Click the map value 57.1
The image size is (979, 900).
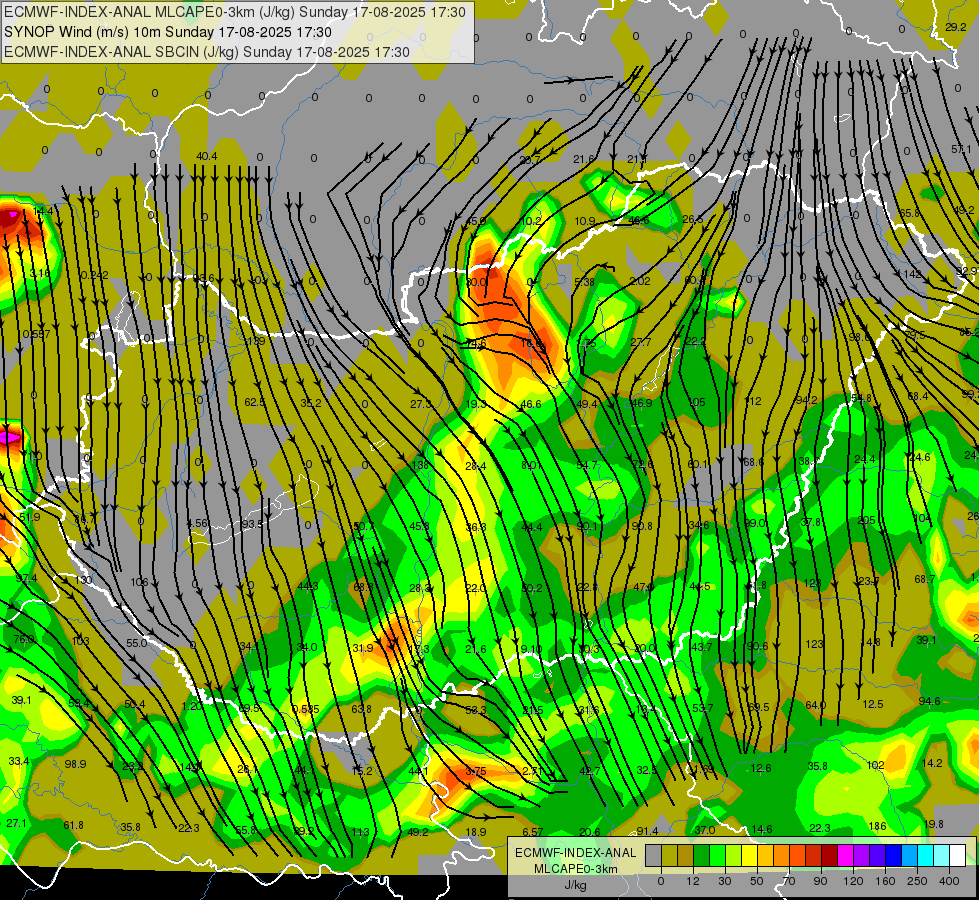coord(961,149)
